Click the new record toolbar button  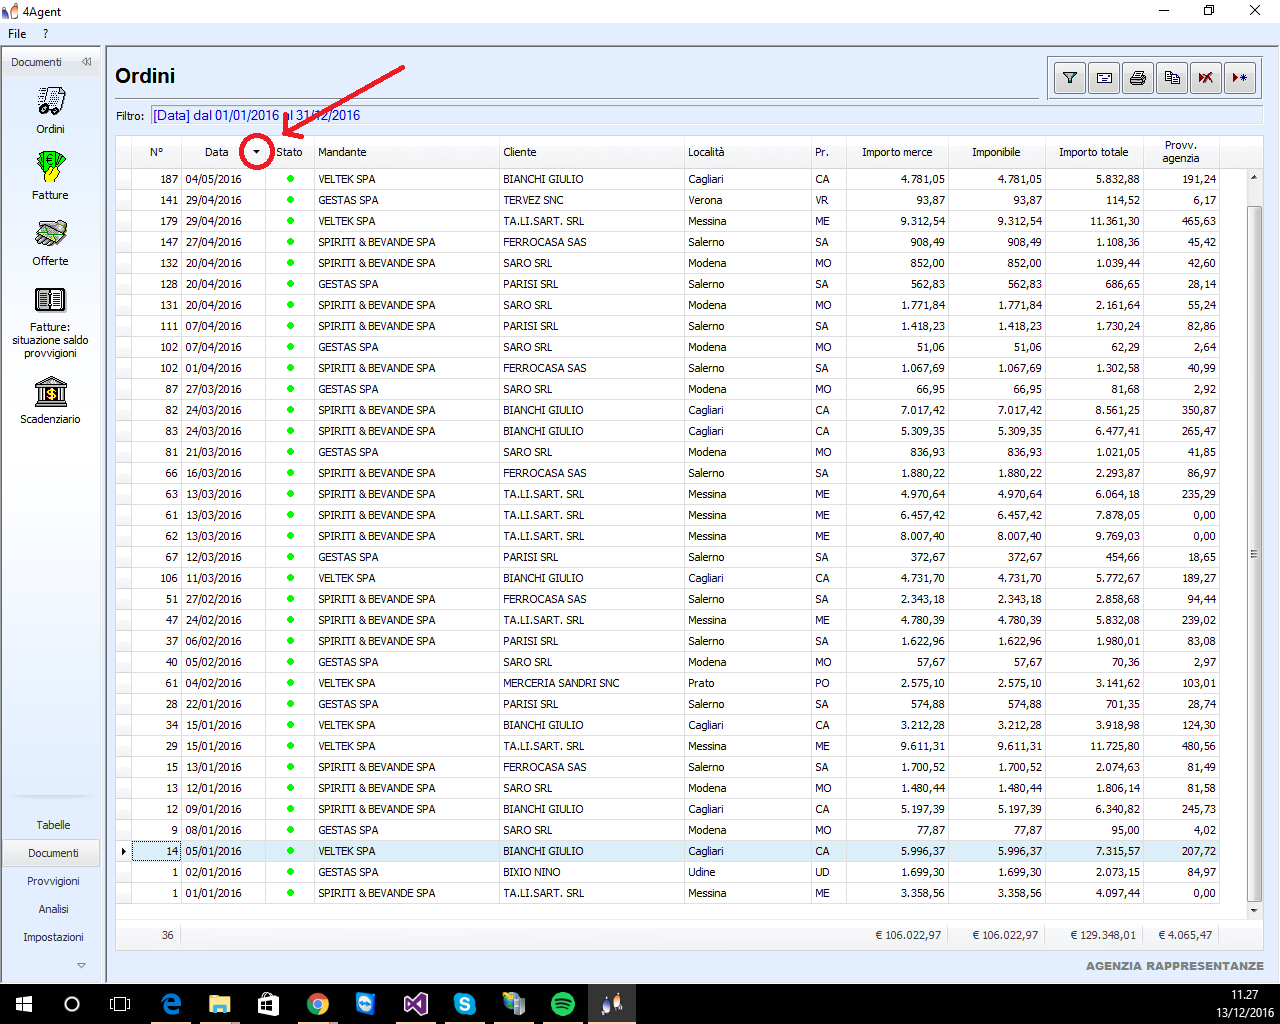[1240, 78]
